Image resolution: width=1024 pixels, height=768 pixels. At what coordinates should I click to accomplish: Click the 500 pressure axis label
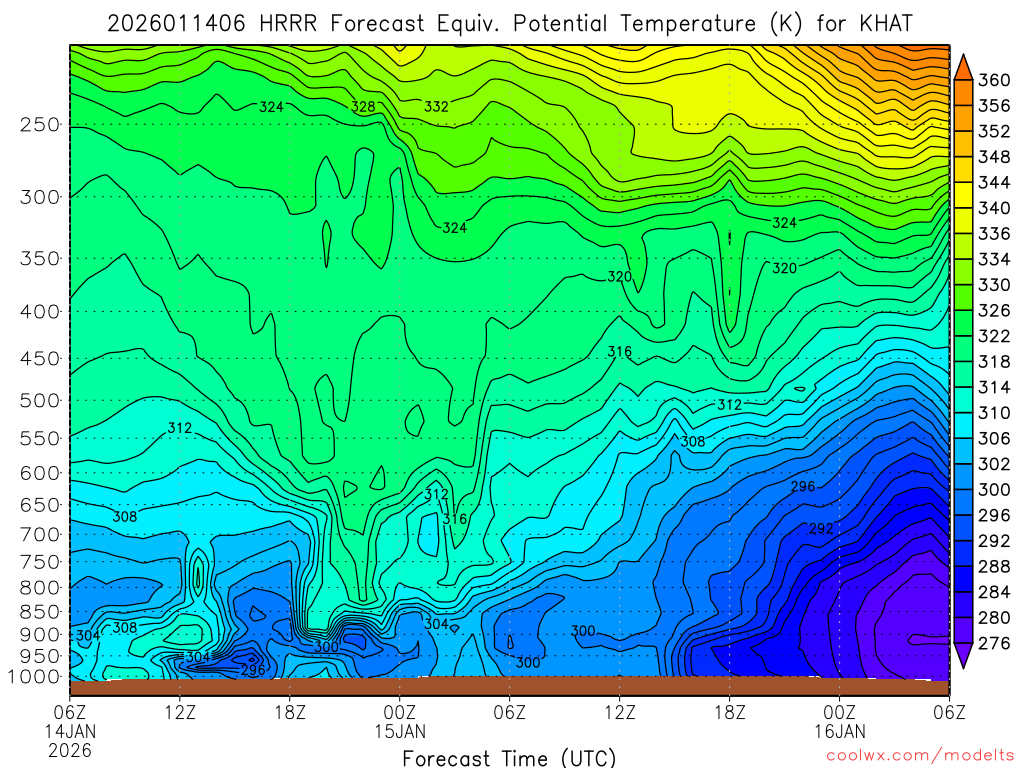(x=40, y=400)
